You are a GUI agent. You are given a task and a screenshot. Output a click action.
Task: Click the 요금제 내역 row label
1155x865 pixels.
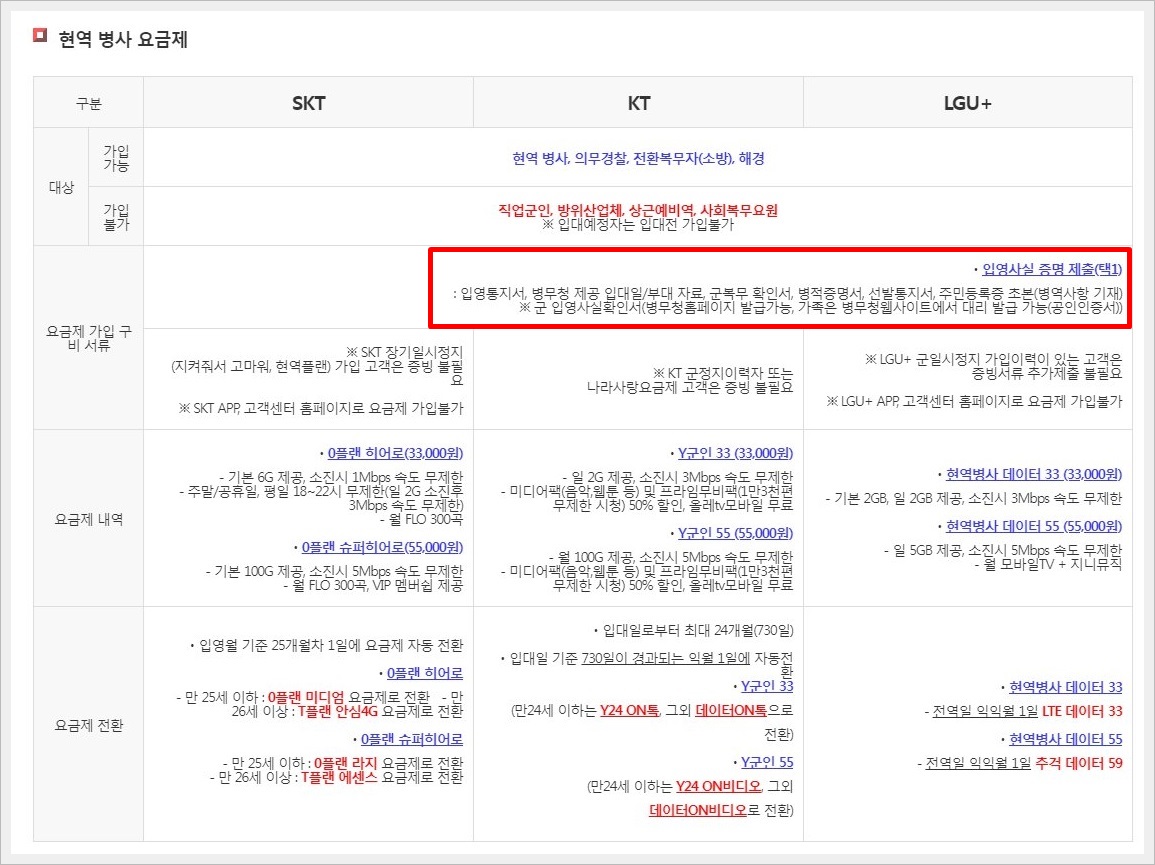[88, 519]
